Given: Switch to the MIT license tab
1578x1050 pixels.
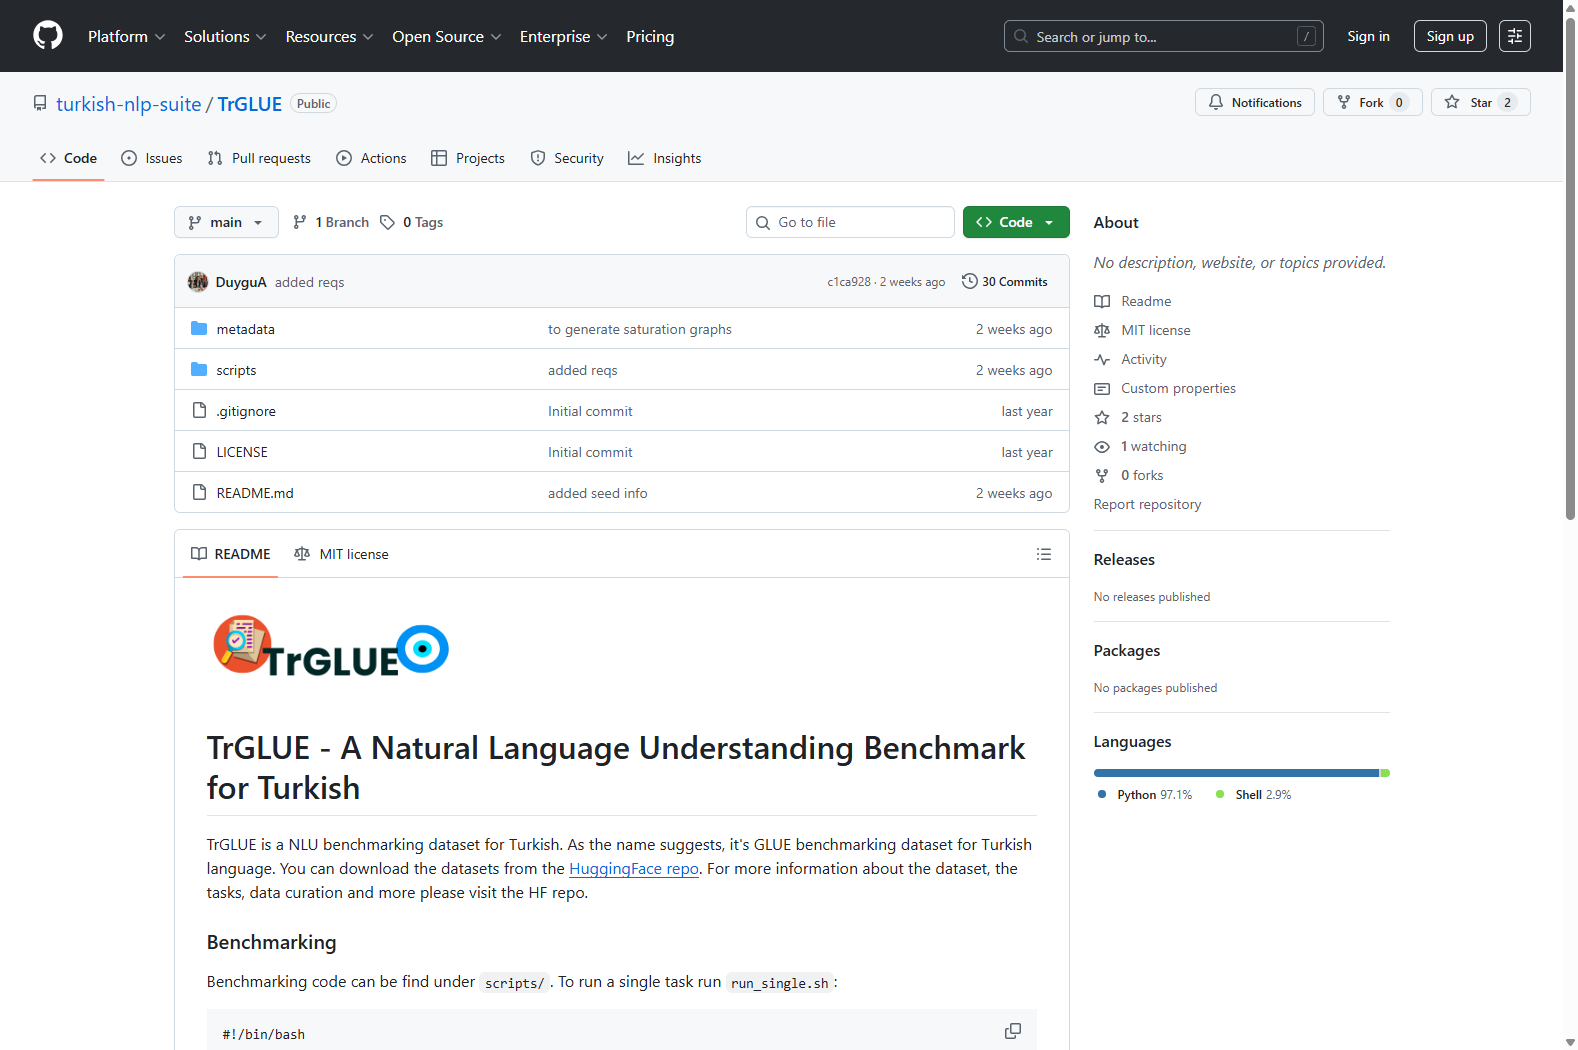Looking at the screenshot, I should tap(341, 554).
